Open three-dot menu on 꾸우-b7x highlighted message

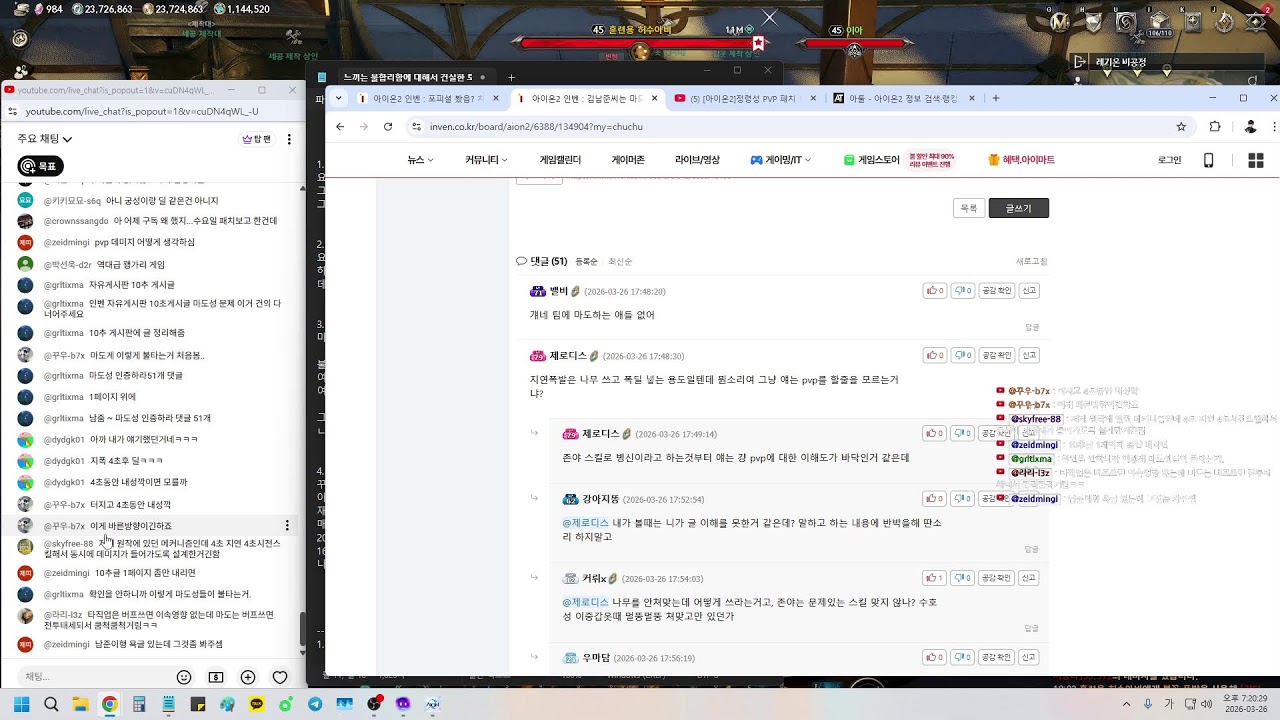tap(287, 526)
